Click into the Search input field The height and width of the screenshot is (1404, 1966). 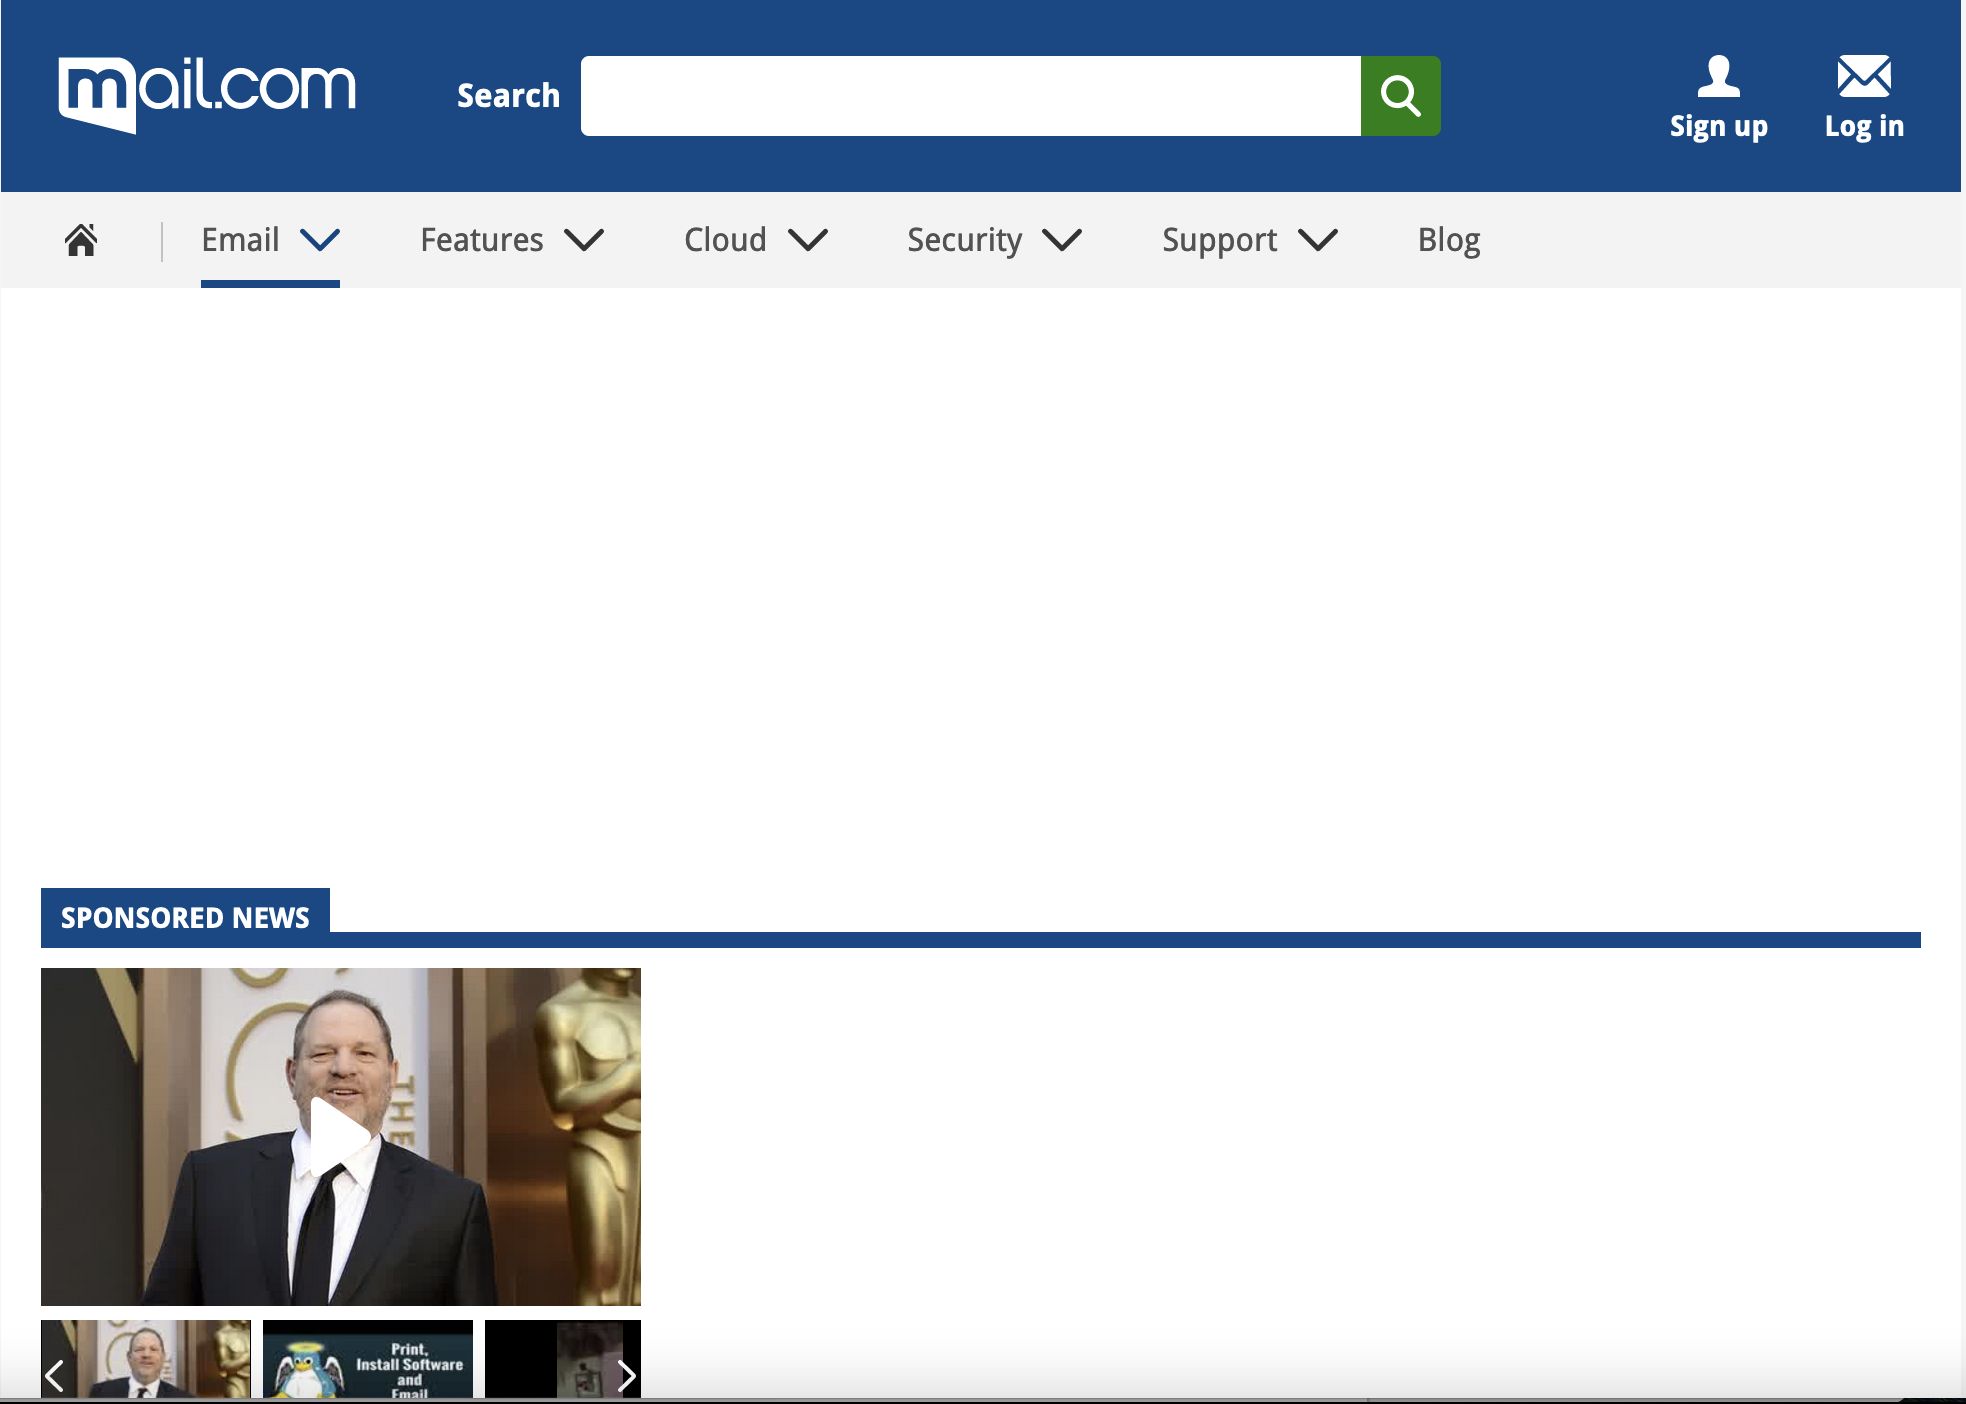pos(970,96)
